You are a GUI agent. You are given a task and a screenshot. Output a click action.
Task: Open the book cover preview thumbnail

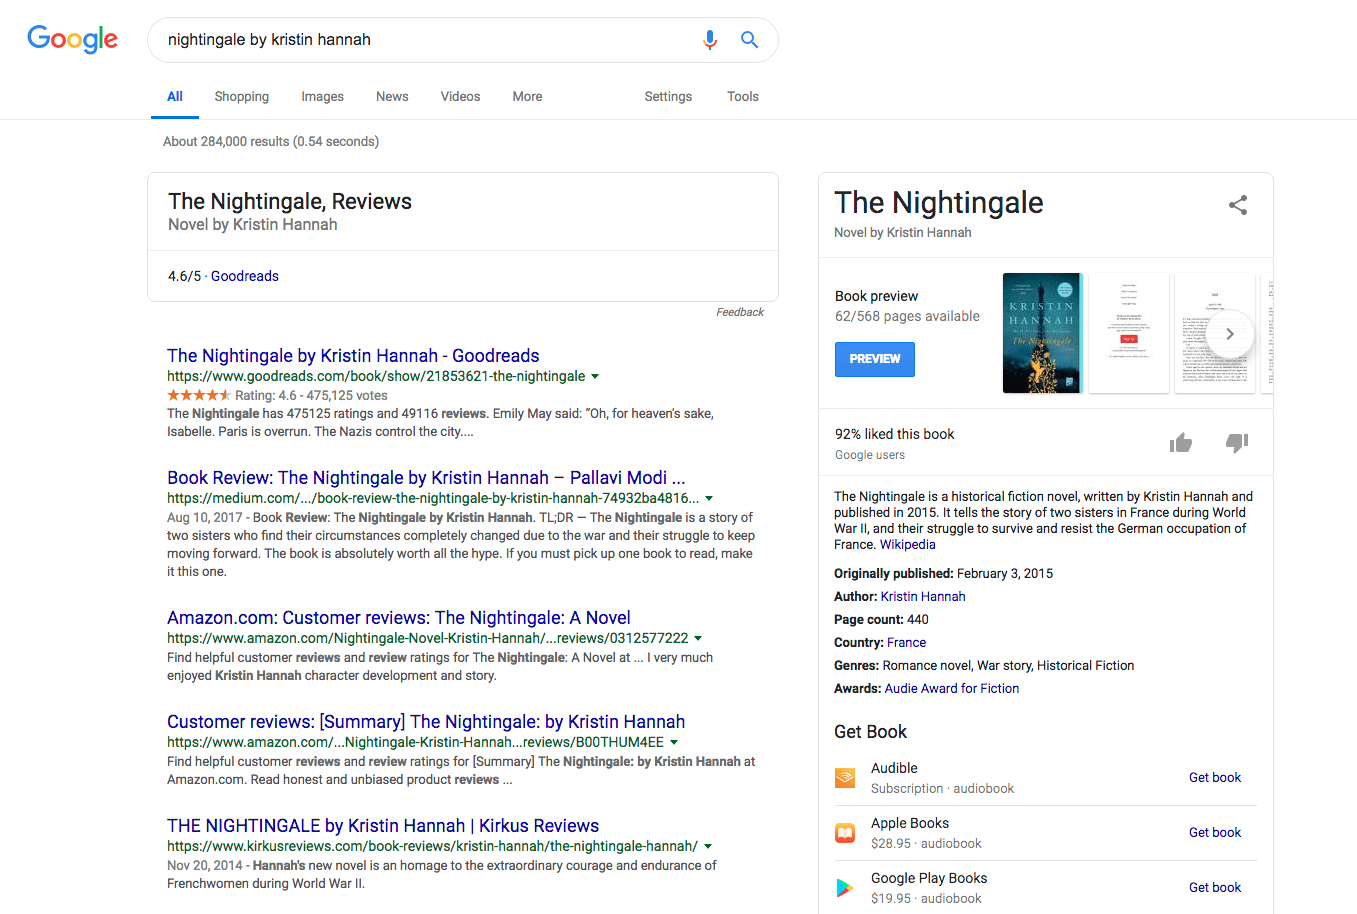click(1042, 333)
